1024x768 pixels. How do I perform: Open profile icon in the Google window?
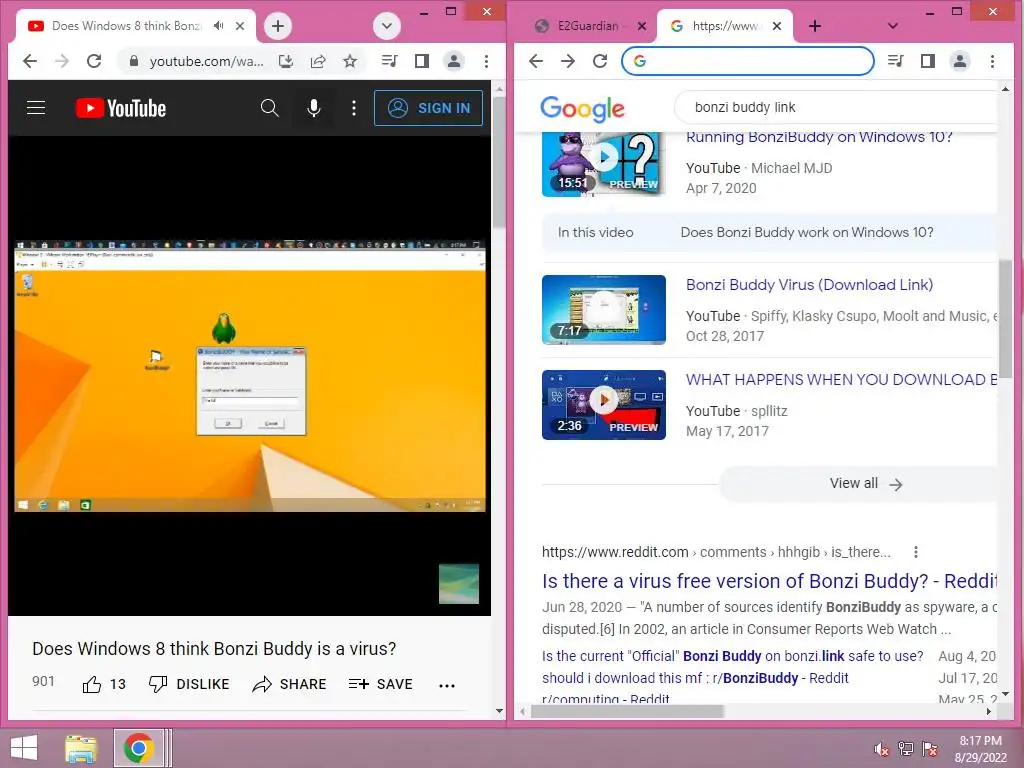pyautogui.click(x=960, y=61)
